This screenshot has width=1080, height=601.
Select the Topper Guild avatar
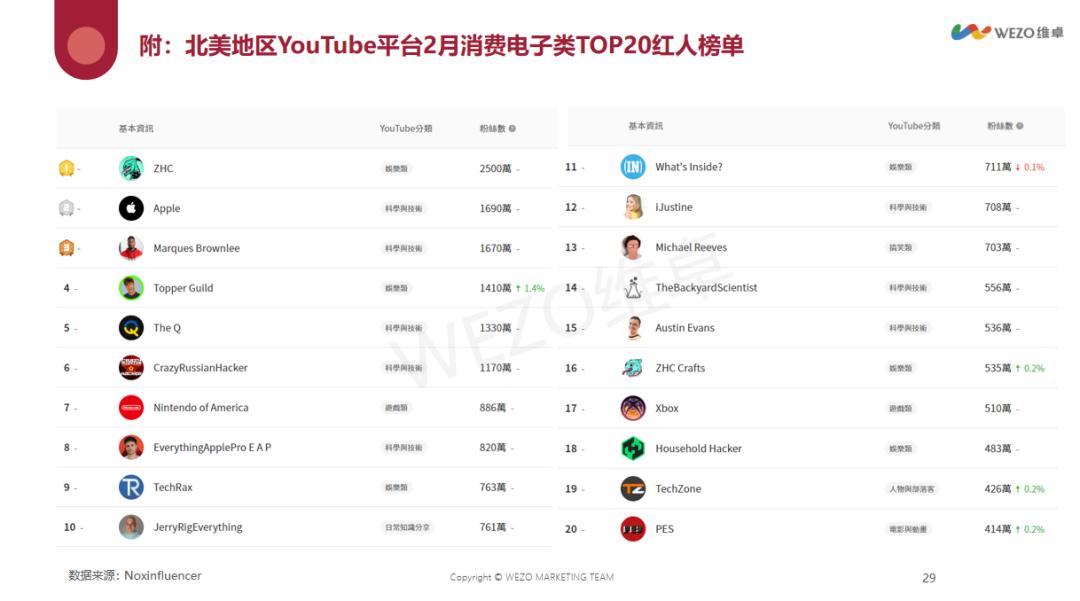129,287
